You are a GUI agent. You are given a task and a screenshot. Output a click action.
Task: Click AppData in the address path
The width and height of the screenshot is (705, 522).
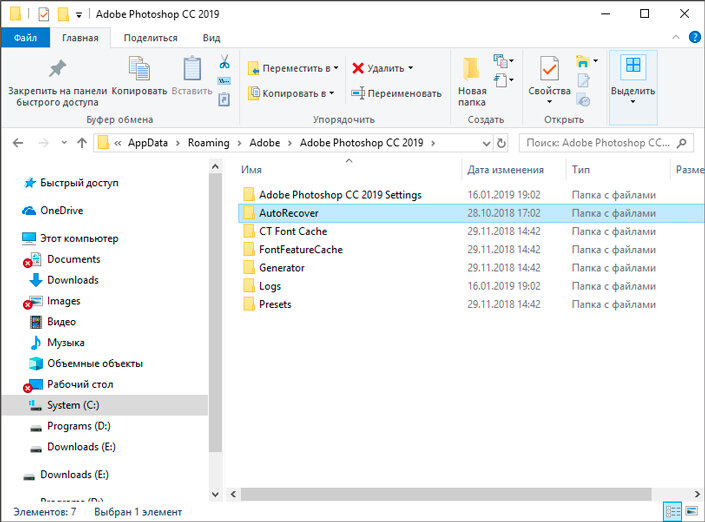[x=147, y=143]
